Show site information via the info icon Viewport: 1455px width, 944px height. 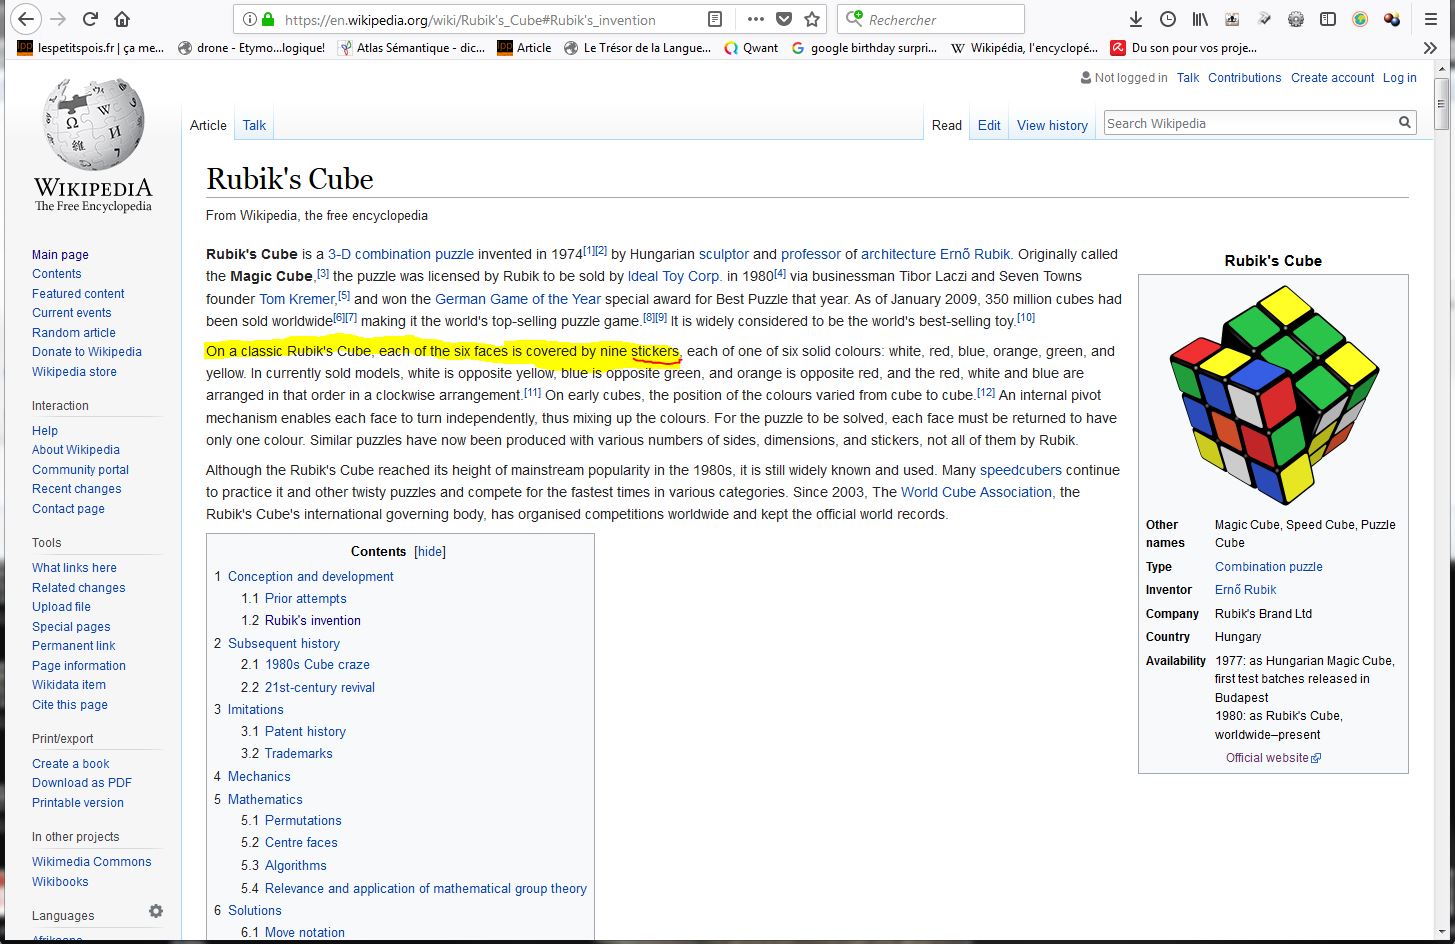tap(249, 19)
